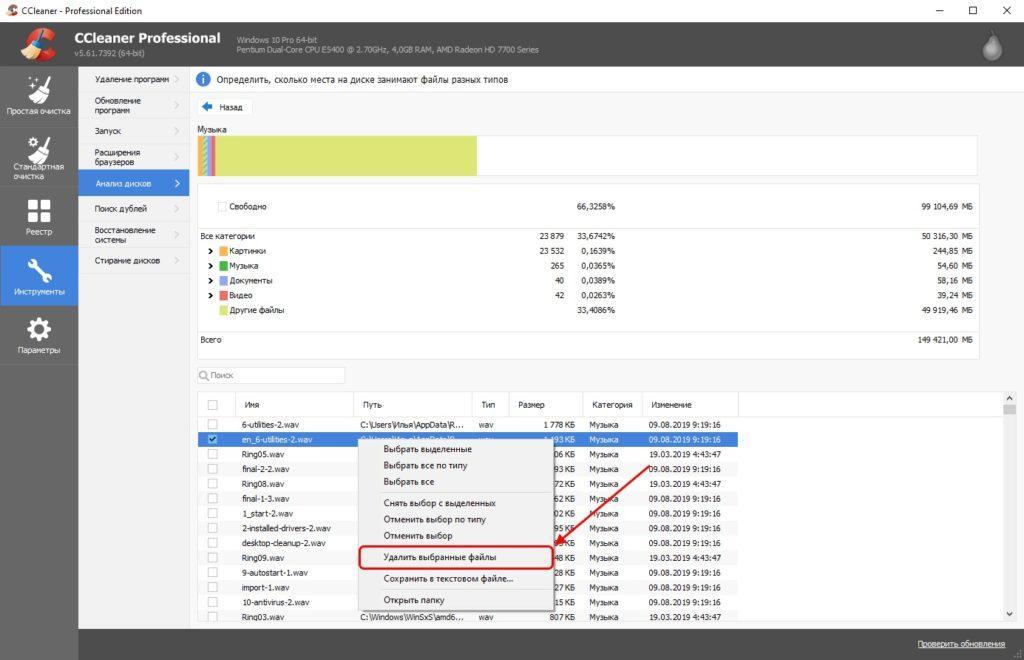The width and height of the screenshot is (1024, 660).
Task: Open Simple Clean (Простая очистка) section
Action: (39, 96)
